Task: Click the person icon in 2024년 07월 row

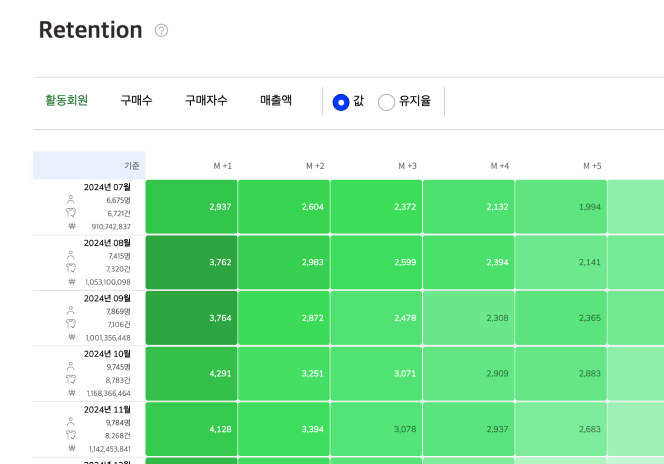Action: [x=71, y=199]
